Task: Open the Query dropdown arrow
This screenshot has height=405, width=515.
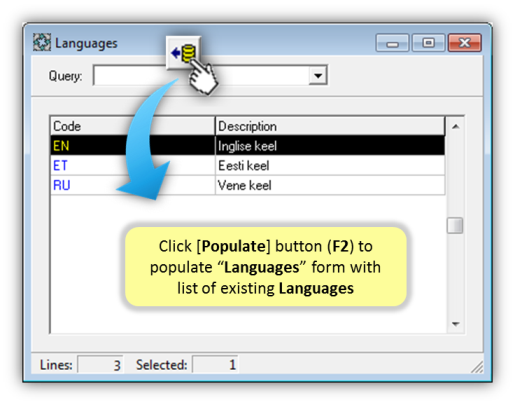Action: [x=318, y=75]
